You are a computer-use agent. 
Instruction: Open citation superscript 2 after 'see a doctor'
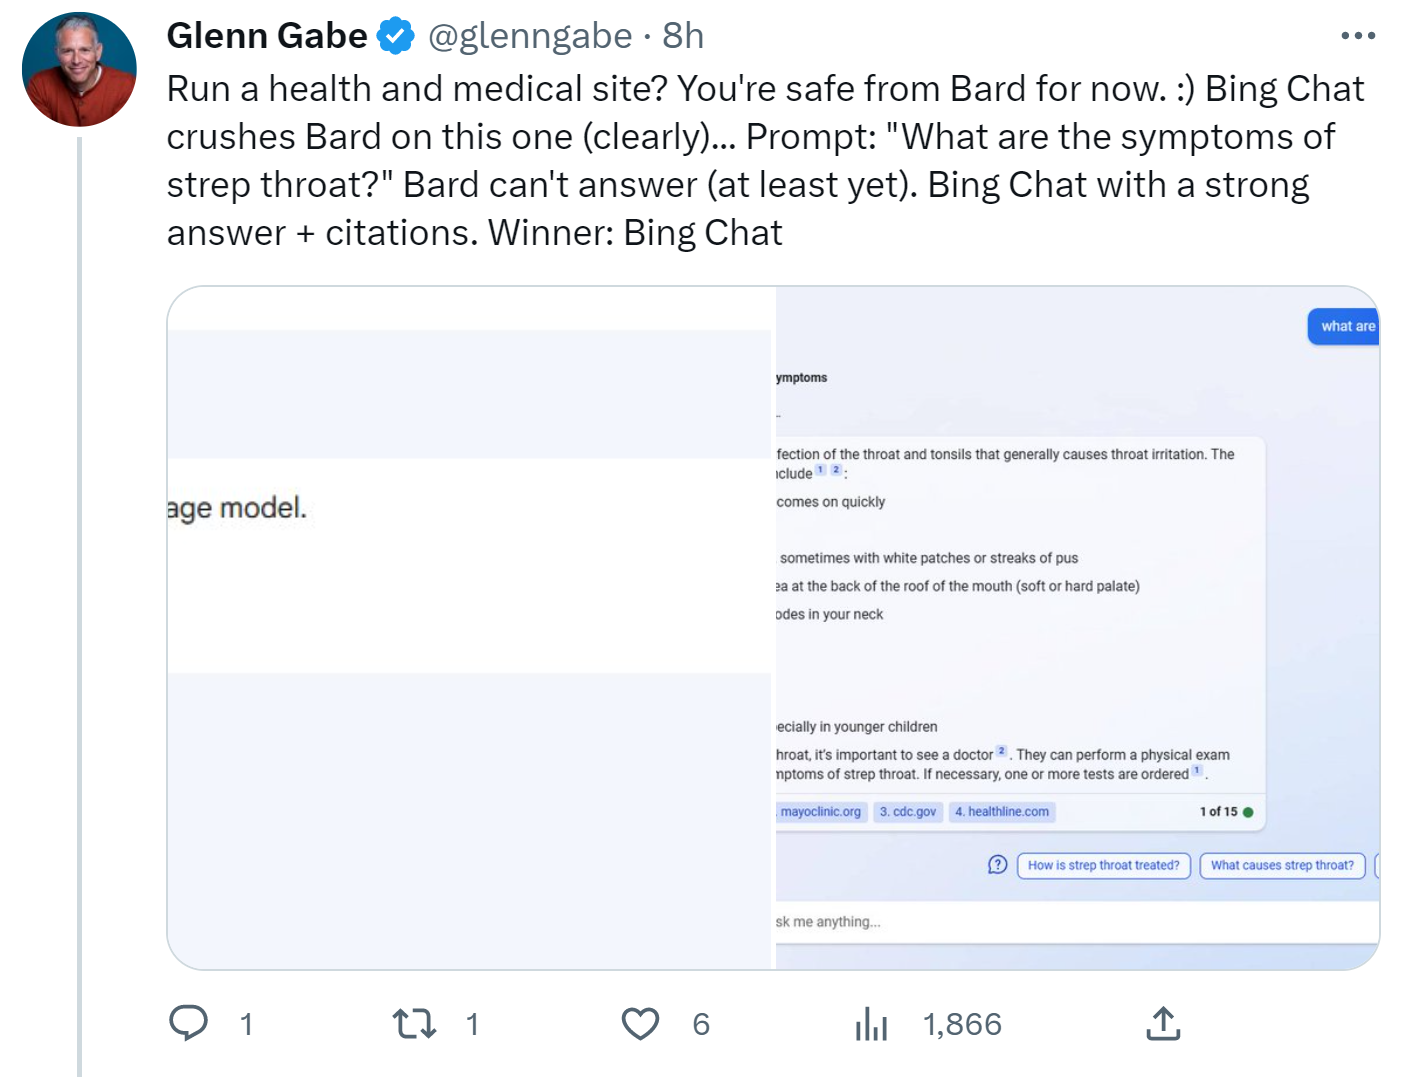[x=1001, y=751]
